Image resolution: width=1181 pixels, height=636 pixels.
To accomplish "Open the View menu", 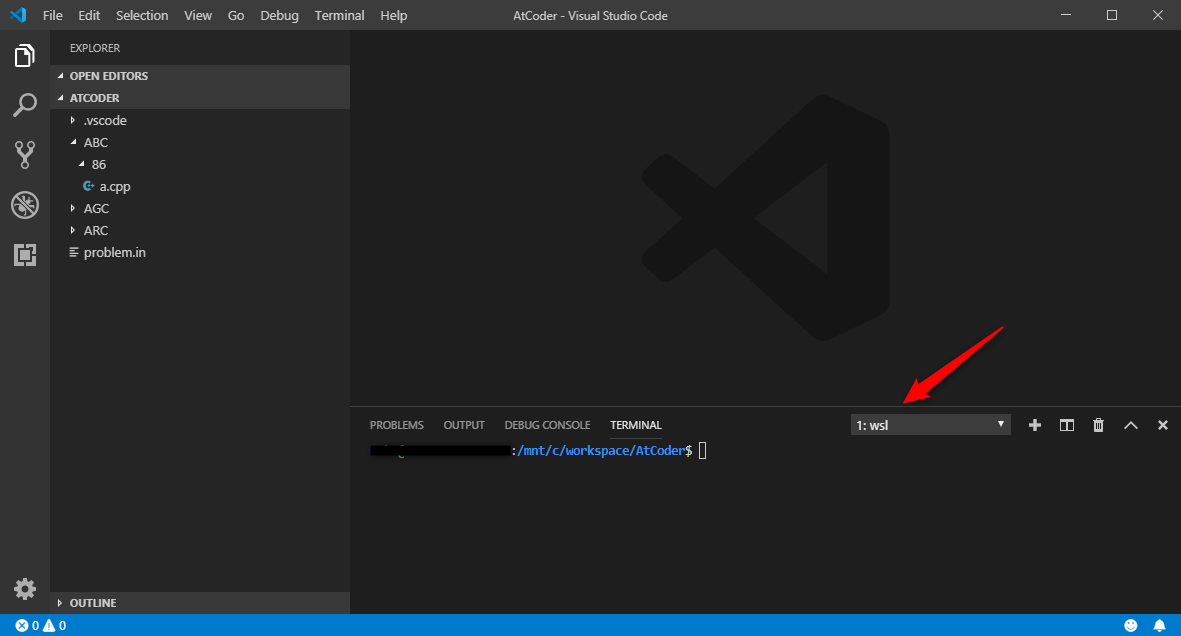I will [x=198, y=15].
